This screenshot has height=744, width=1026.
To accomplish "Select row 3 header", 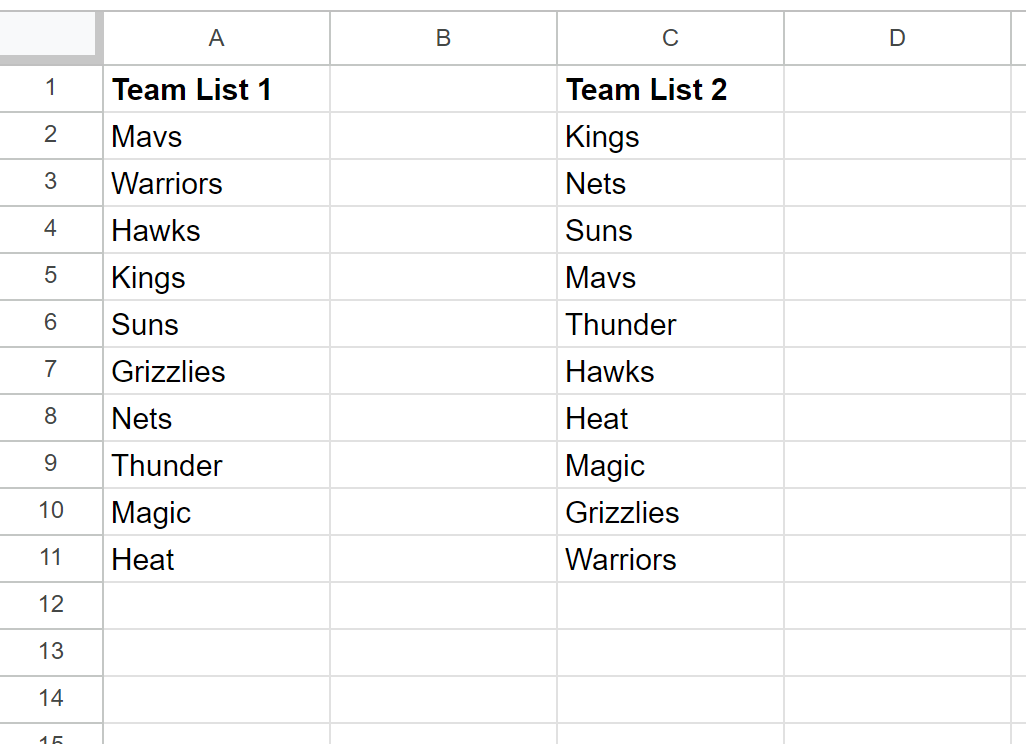I will tap(51, 183).
